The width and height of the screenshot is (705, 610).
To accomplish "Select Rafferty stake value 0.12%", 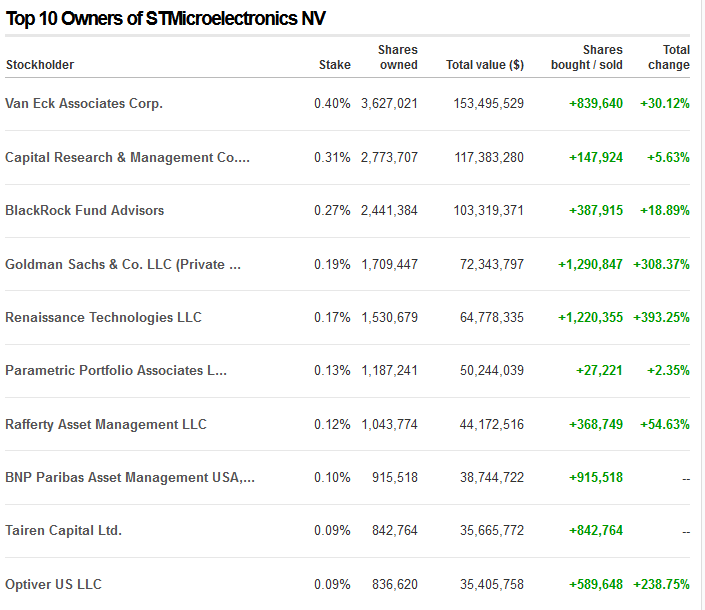I will pos(332,424).
